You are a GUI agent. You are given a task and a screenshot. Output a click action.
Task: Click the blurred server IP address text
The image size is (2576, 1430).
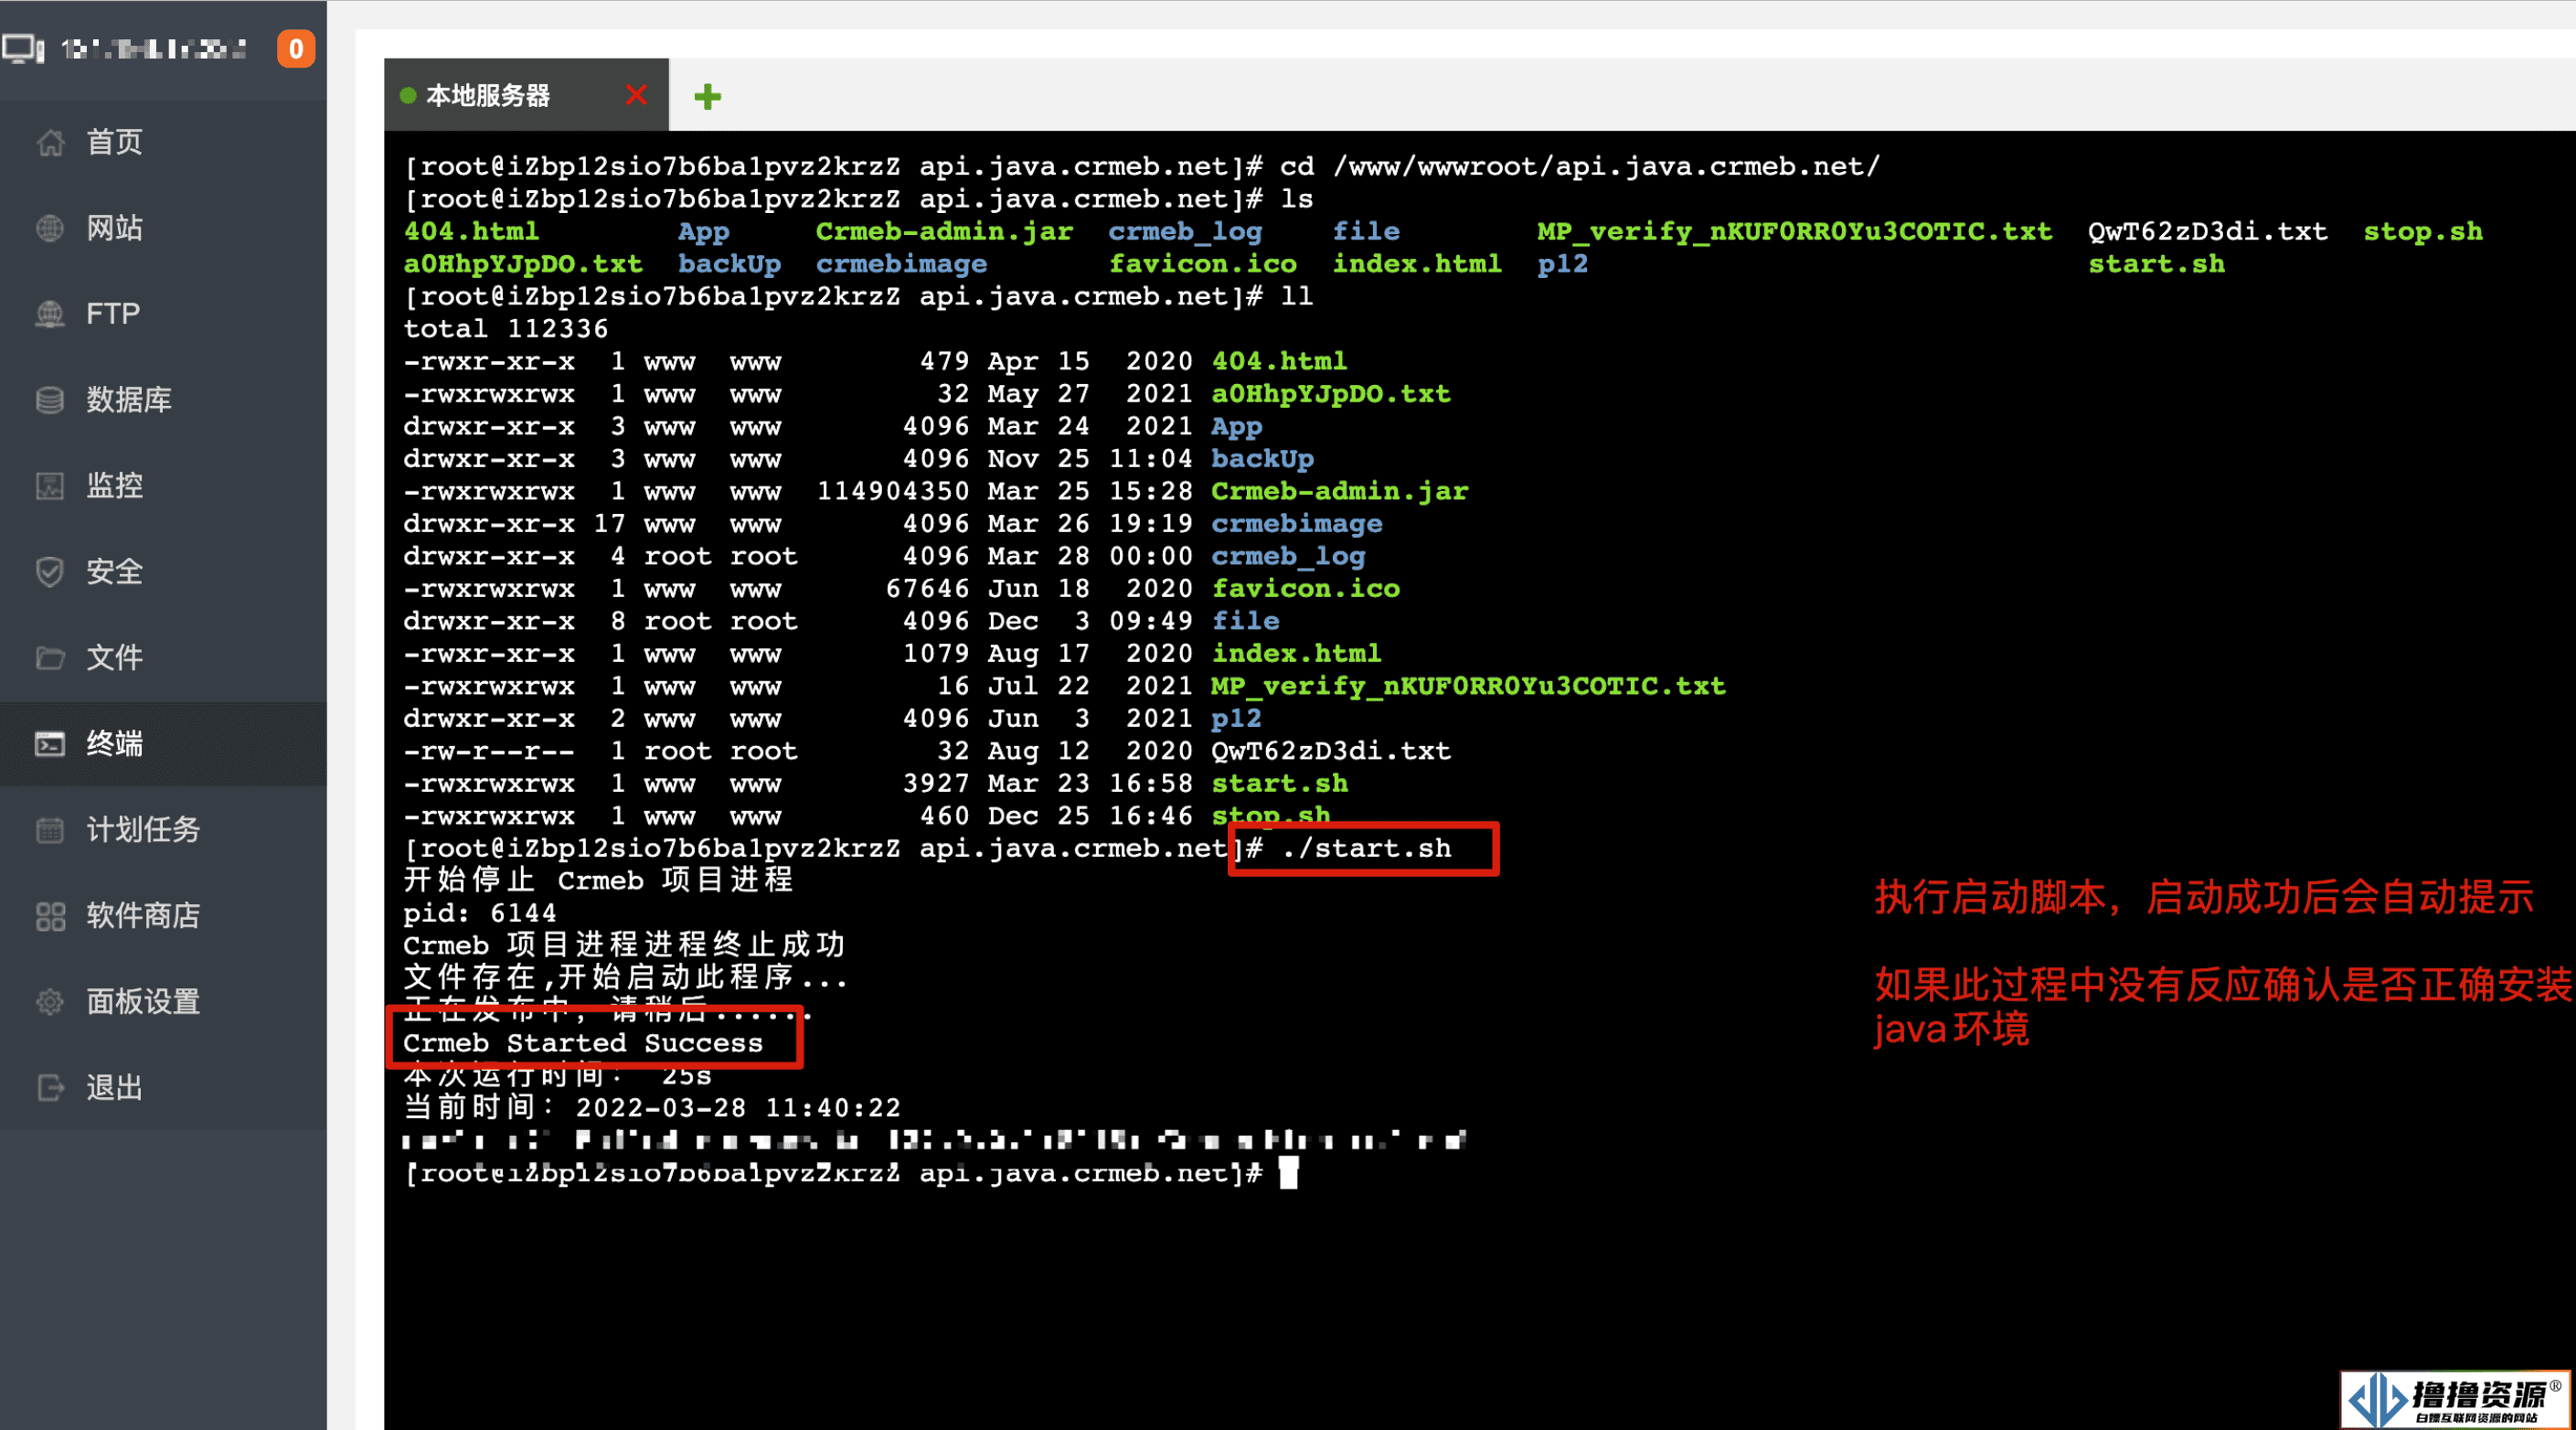tap(154, 49)
